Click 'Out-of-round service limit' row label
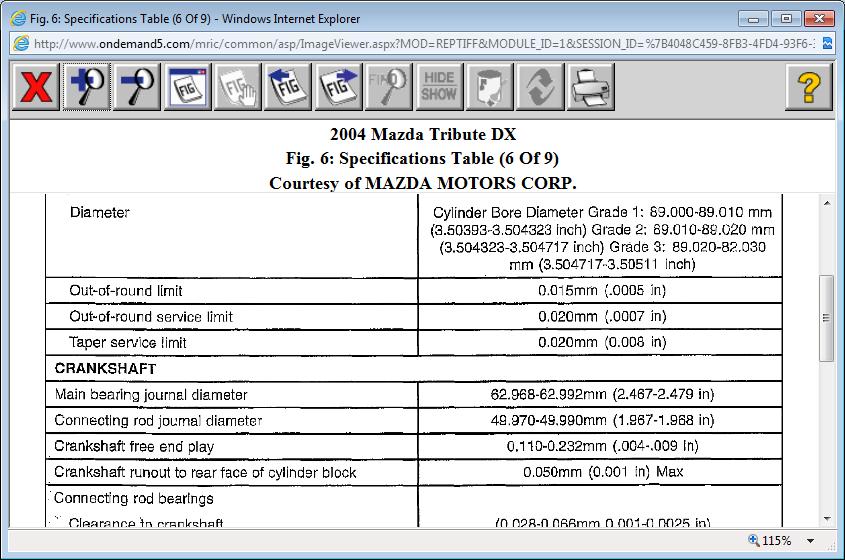Image resolution: width=845 pixels, height=560 pixels. coord(151,317)
